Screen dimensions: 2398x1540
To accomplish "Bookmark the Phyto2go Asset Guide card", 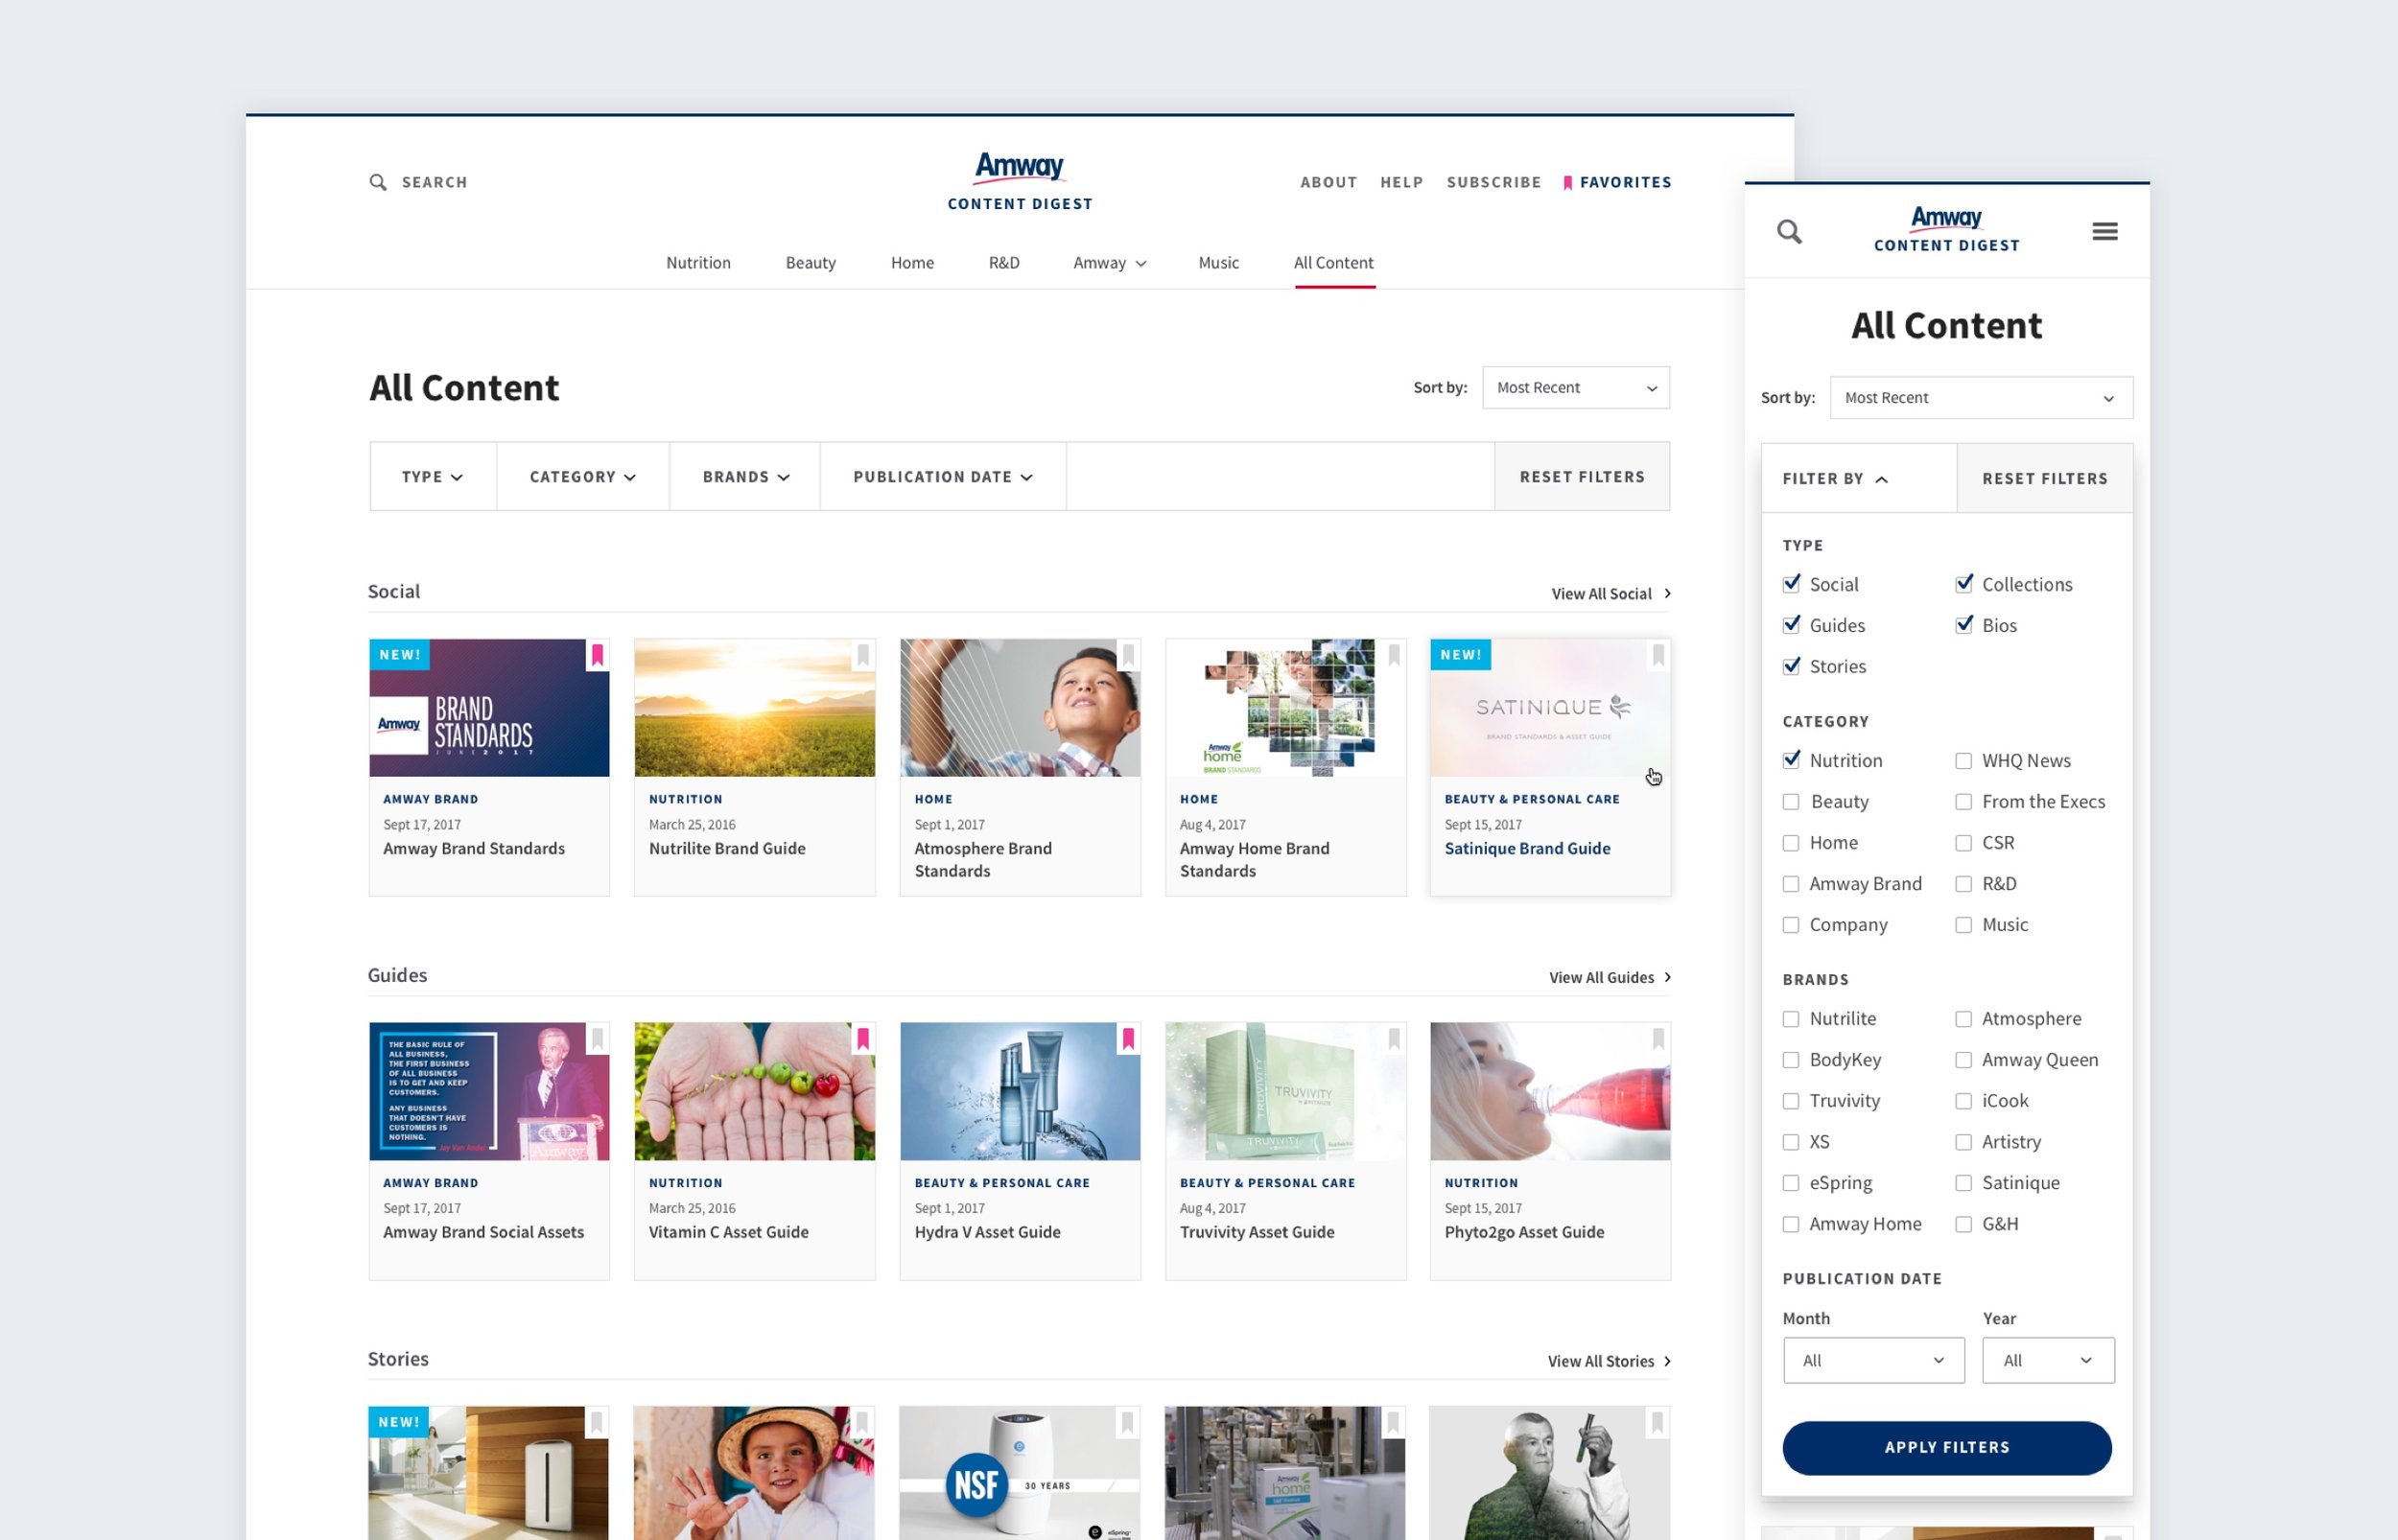I will pyautogui.click(x=1658, y=1039).
